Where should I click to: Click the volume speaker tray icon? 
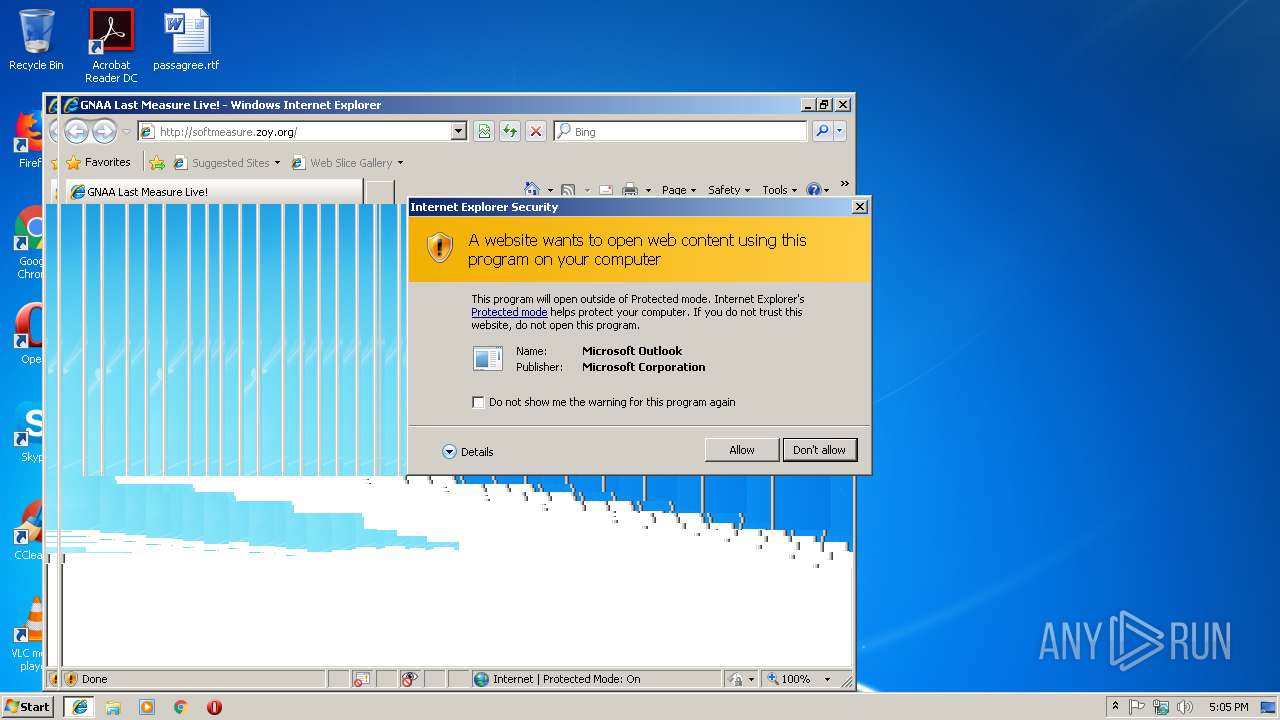pos(1185,707)
